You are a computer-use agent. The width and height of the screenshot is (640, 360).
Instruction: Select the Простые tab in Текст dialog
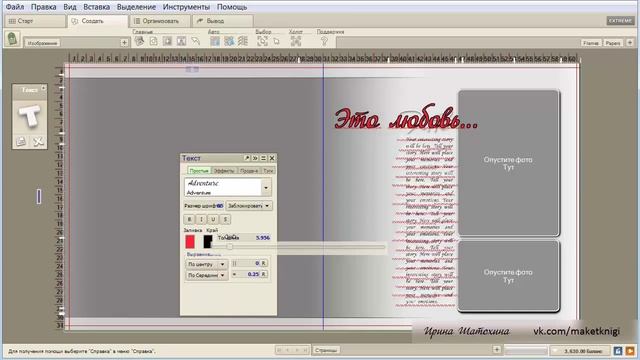(199, 171)
